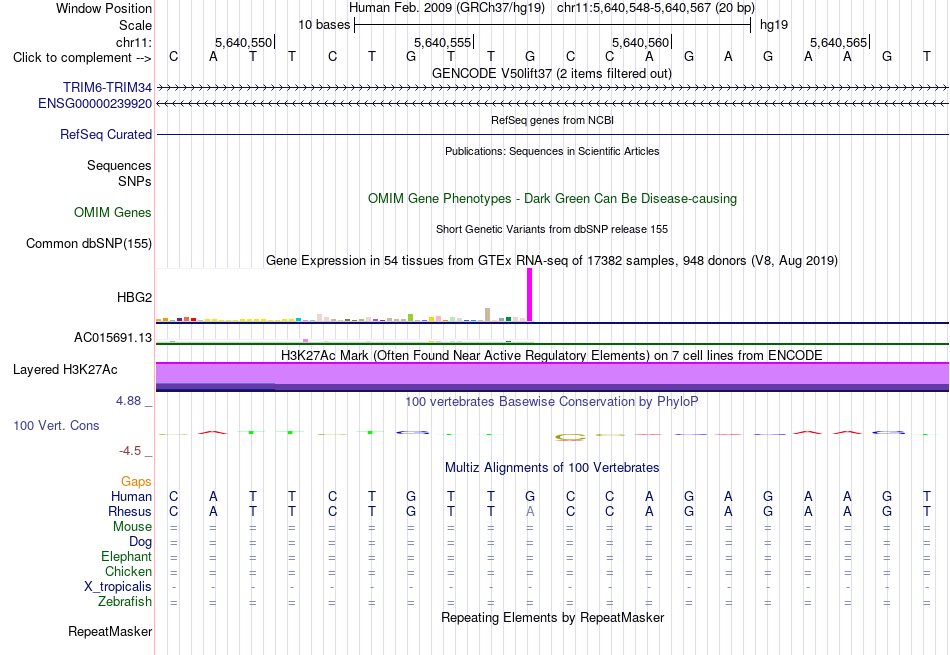
Task: Click the RefSeq Curated intron line
Action: point(552,135)
